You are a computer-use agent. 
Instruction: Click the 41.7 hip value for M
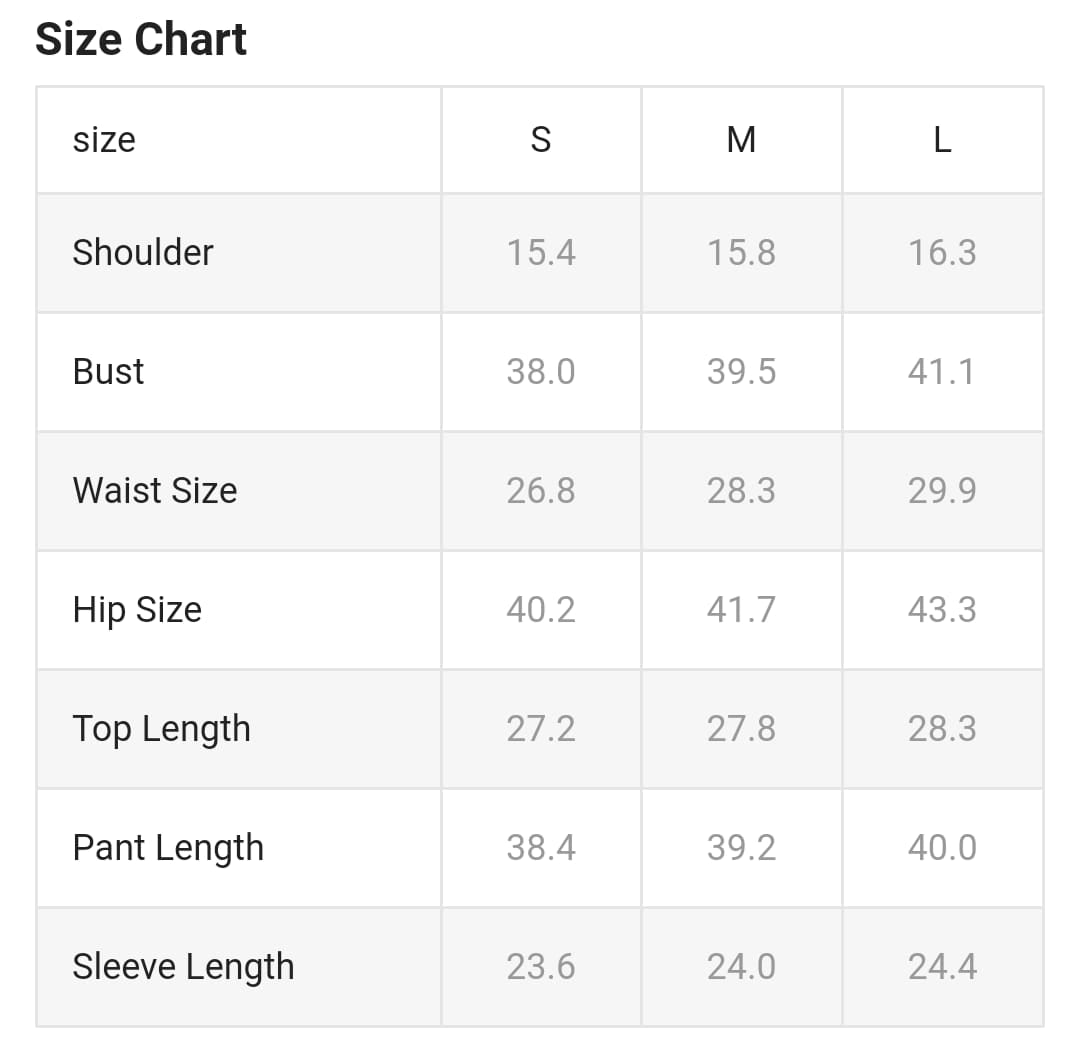tap(741, 609)
